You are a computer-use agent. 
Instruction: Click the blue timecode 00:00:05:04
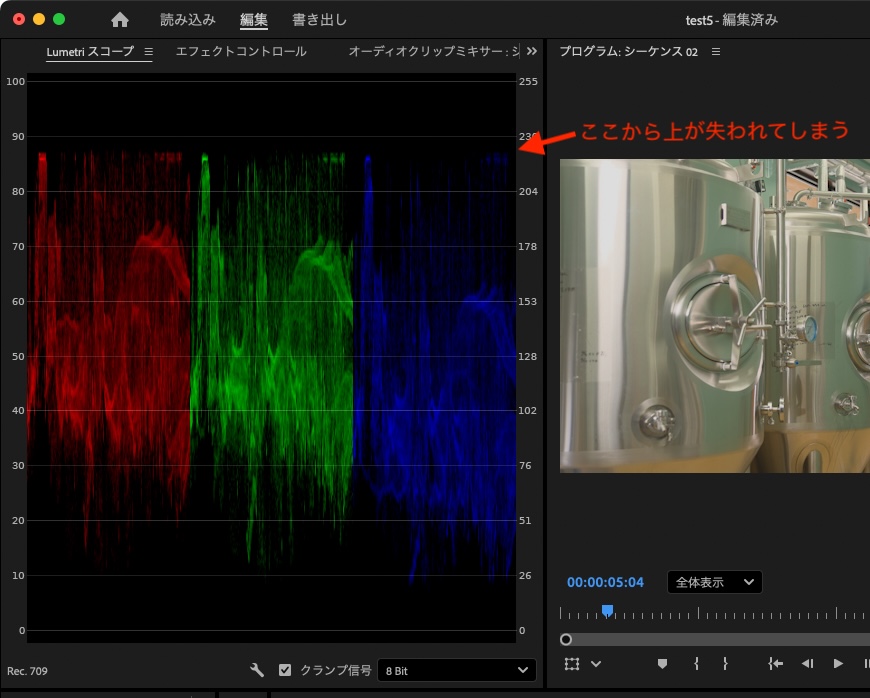tap(605, 581)
